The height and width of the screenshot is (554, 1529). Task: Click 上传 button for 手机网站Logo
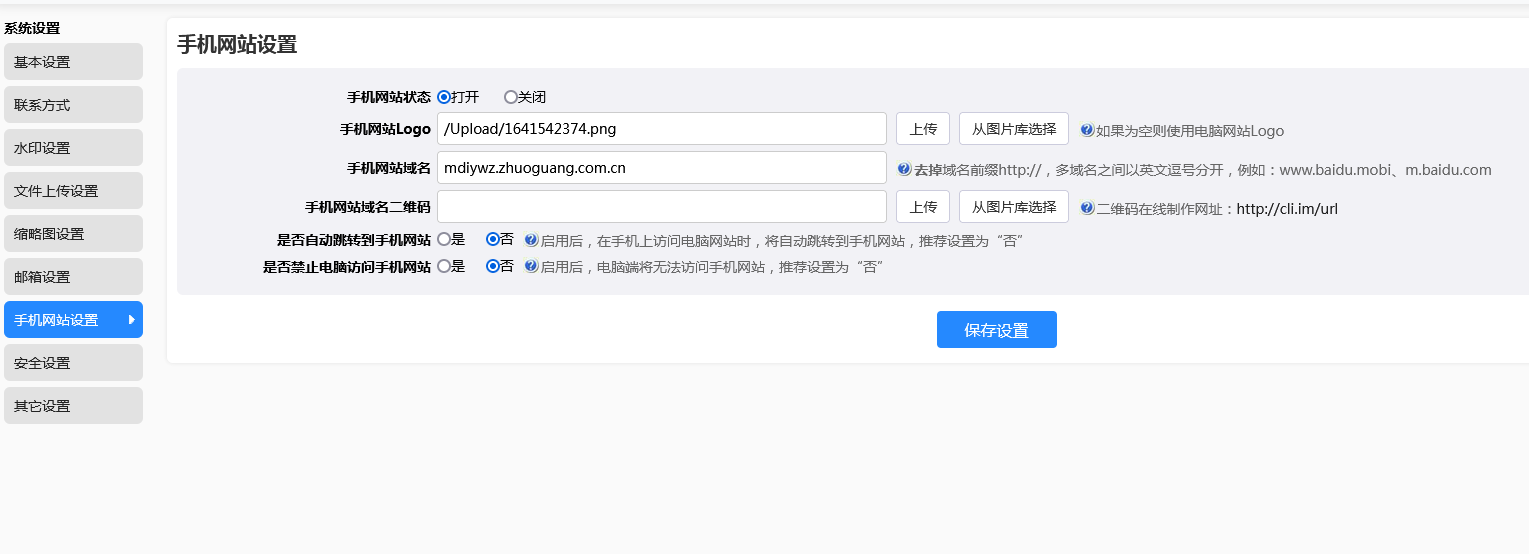tap(923, 128)
